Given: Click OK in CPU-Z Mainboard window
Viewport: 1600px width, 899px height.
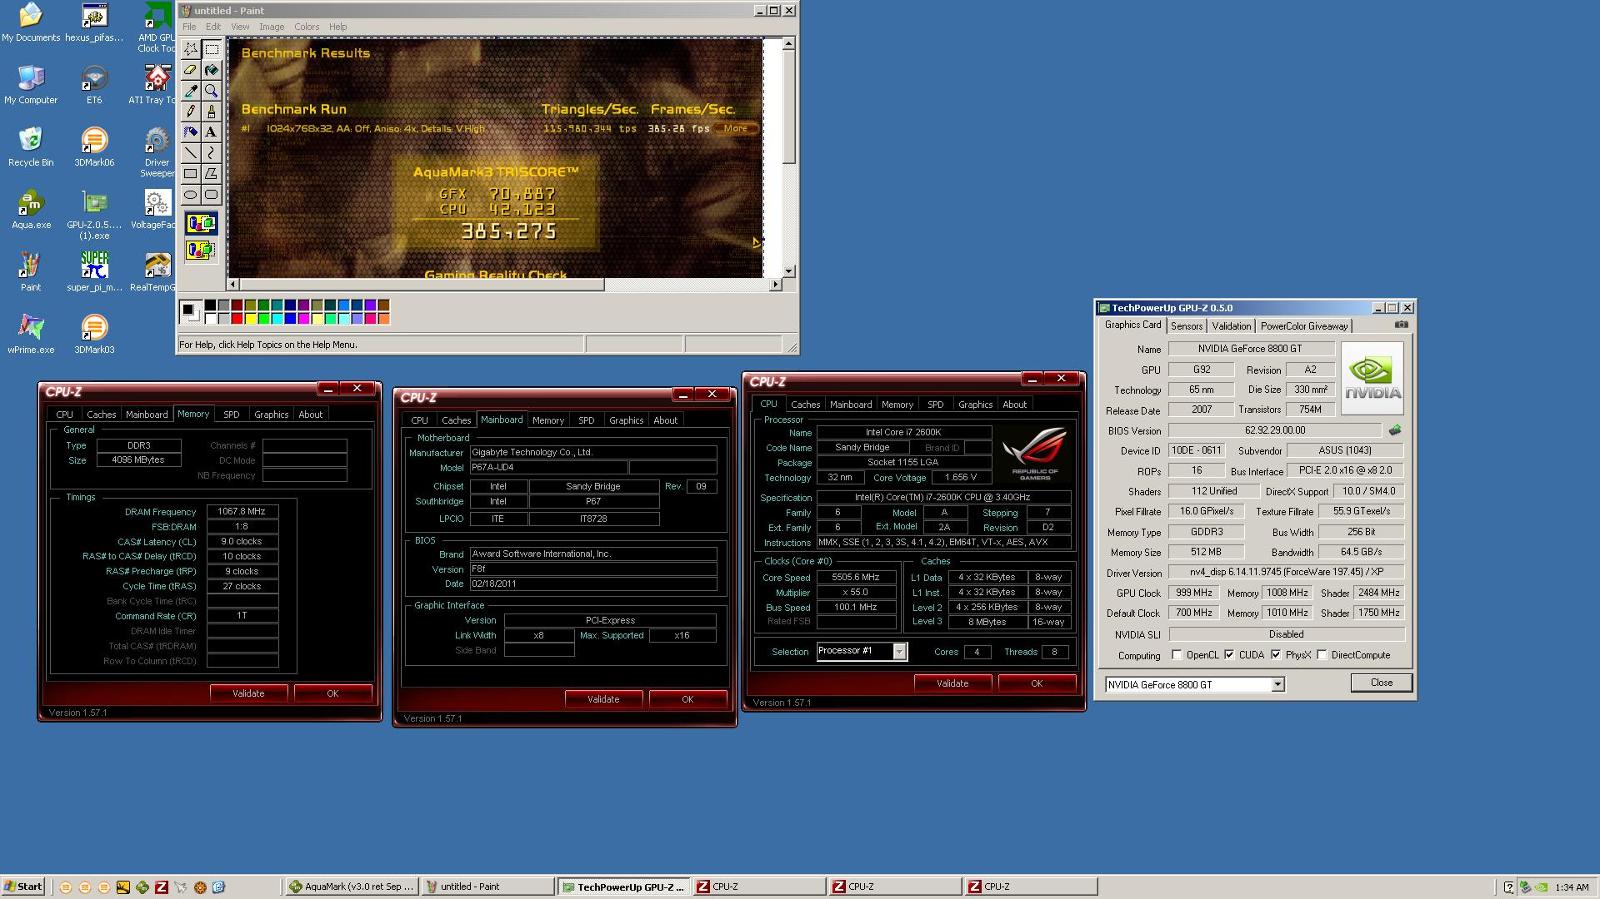Looking at the screenshot, I should [x=687, y=699].
